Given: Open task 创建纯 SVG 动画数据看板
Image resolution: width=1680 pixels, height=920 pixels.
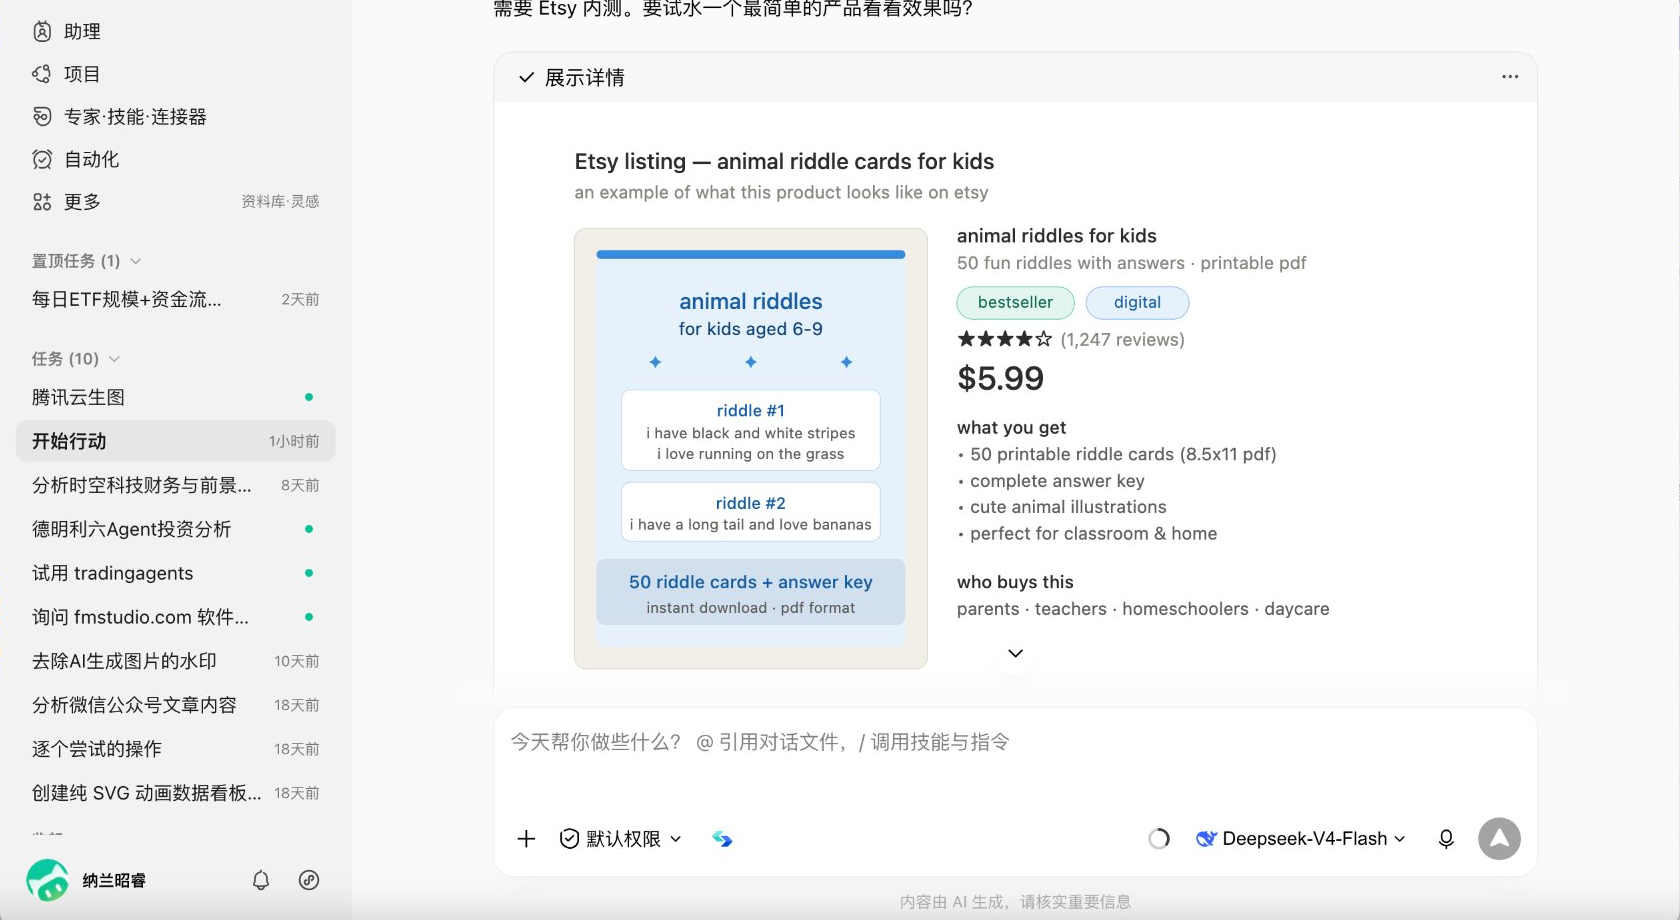Looking at the screenshot, I should tap(175, 793).
